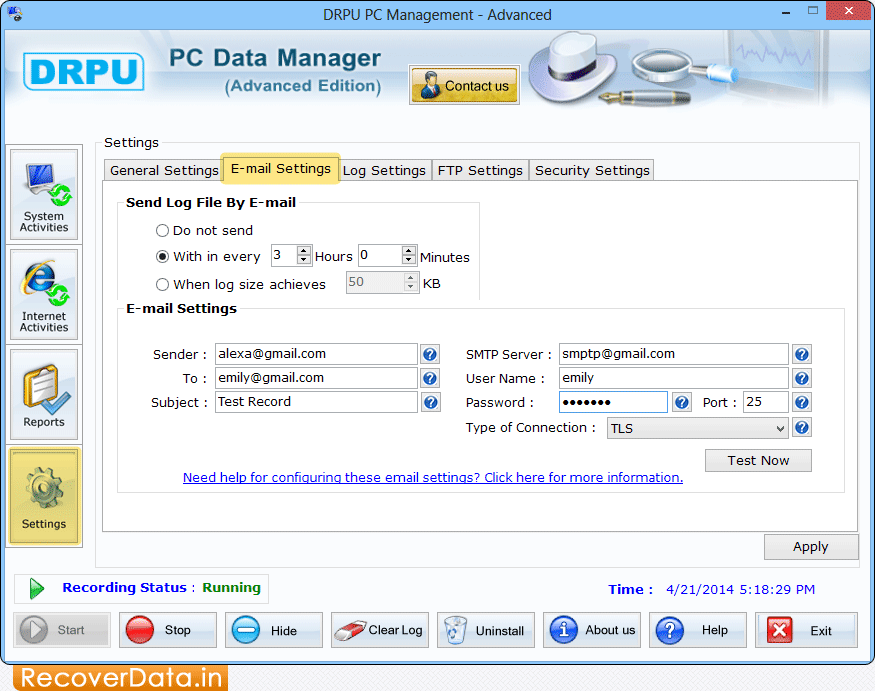Increase the Hours value
875x691 pixels.
pos(304,251)
